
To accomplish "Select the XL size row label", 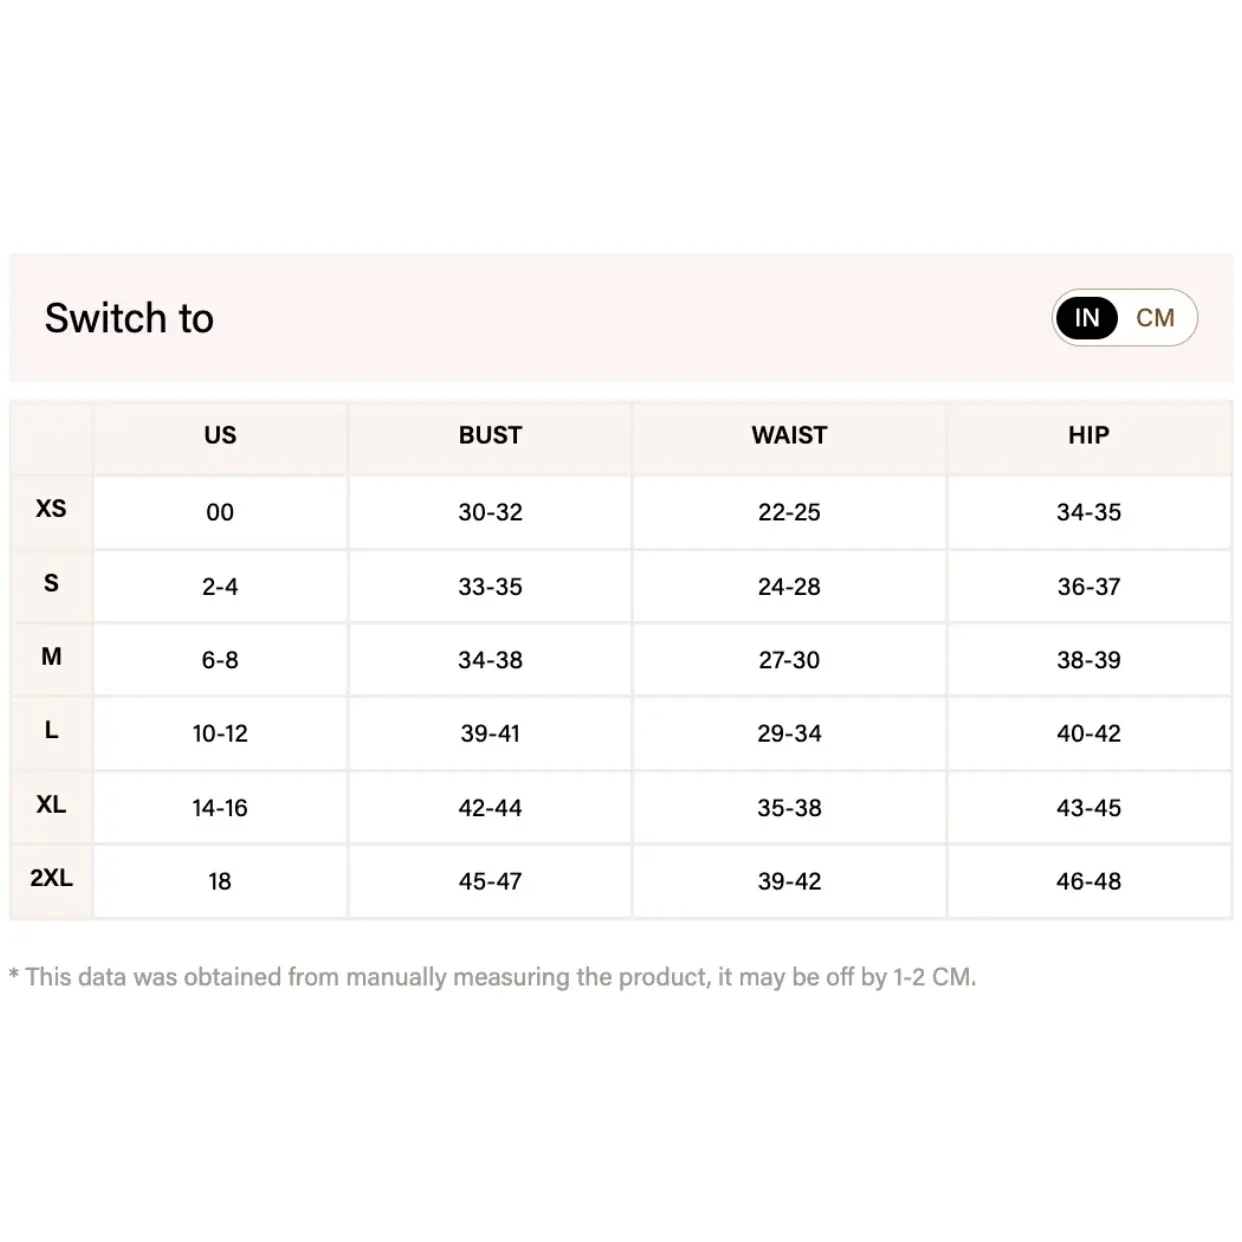I will click(51, 805).
